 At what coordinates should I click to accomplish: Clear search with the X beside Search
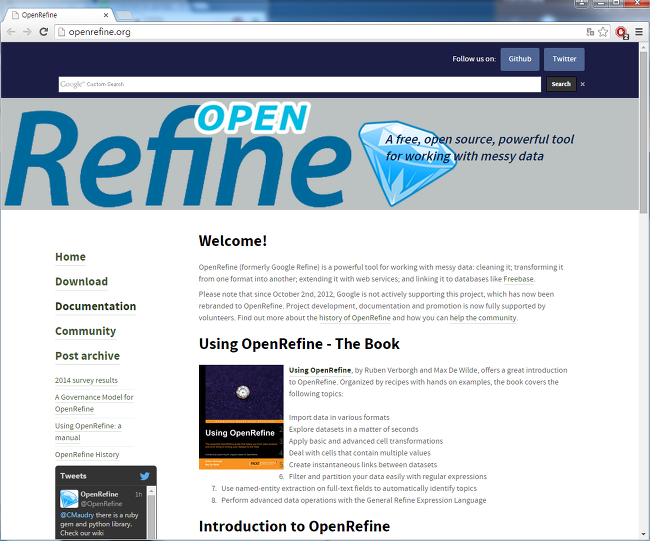[582, 84]
